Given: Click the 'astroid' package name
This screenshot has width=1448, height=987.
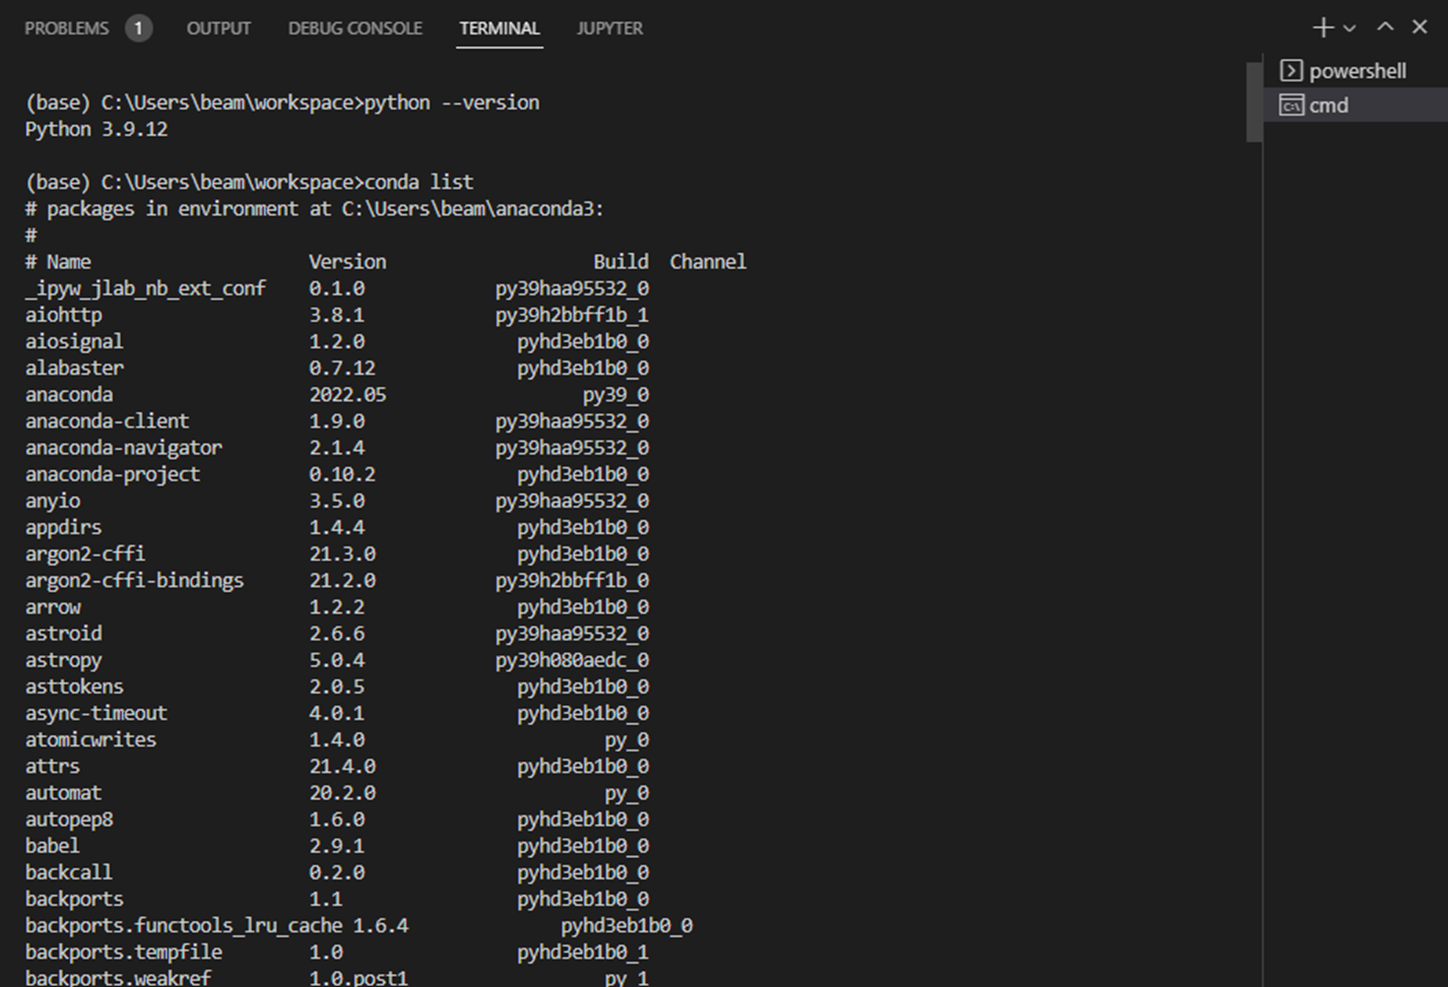Looking at the screenshot, I should (x=63, y=633).
